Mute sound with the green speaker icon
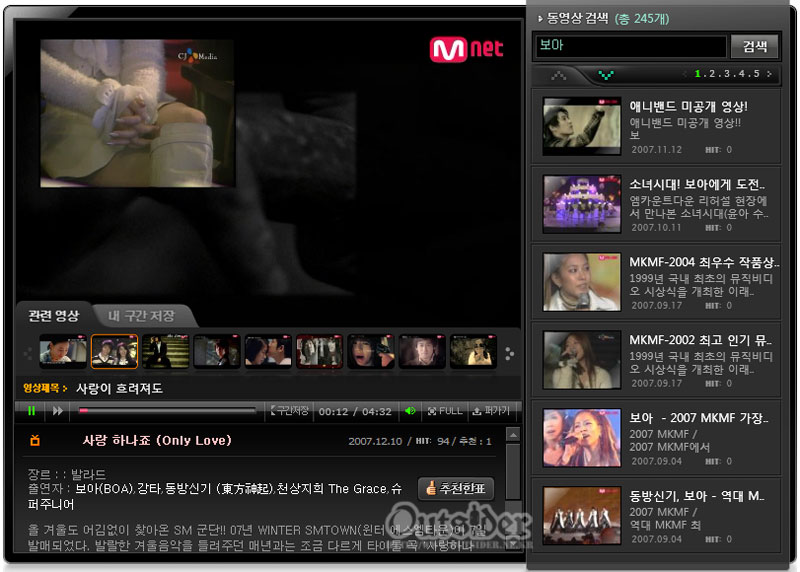The width and height of the screenshot is (800, 572). pos(410,411)
